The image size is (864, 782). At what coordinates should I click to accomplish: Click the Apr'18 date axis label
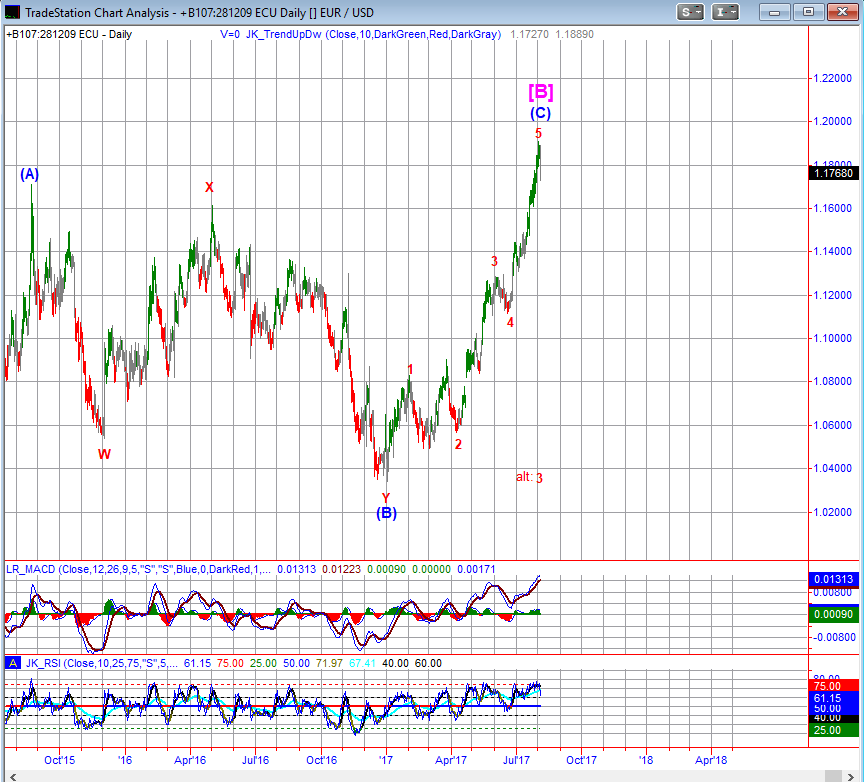[711, 761]
